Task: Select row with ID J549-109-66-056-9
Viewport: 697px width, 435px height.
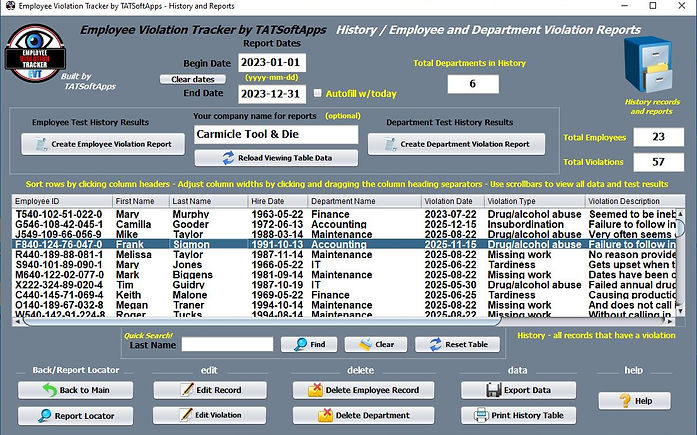Action: point(344,235)
